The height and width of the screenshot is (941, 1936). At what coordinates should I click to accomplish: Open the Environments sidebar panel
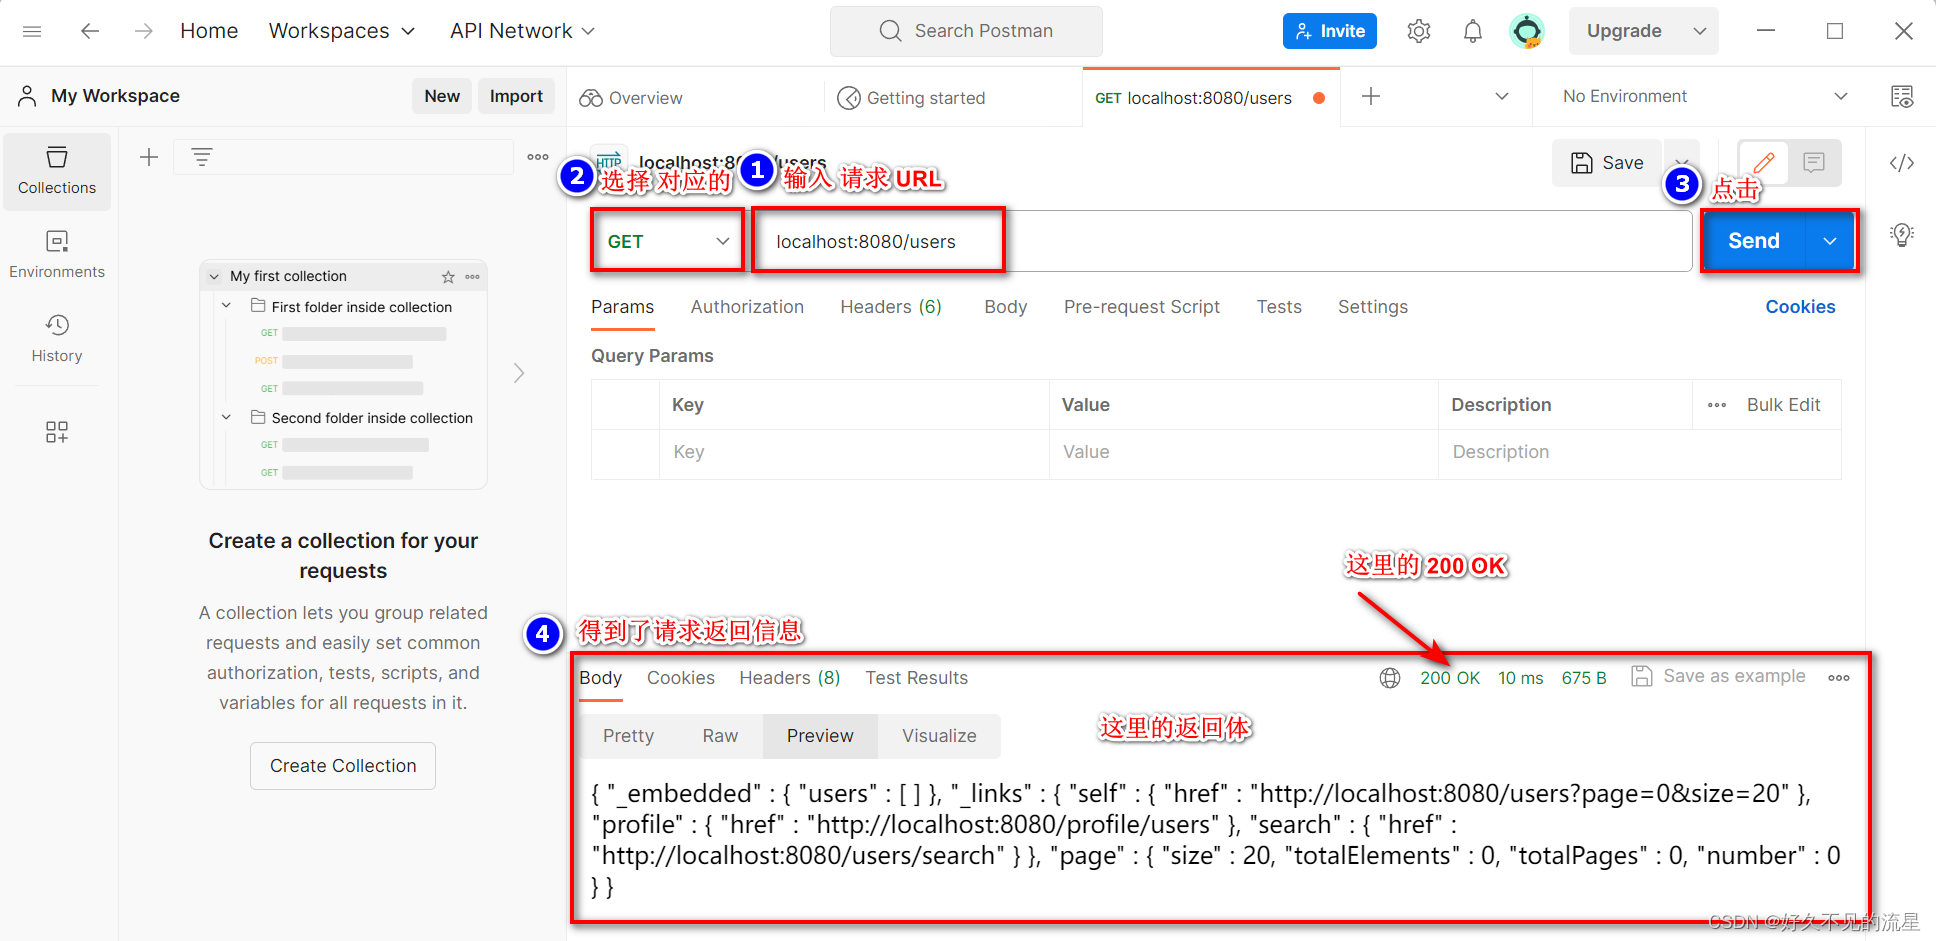tap(57, 255)
